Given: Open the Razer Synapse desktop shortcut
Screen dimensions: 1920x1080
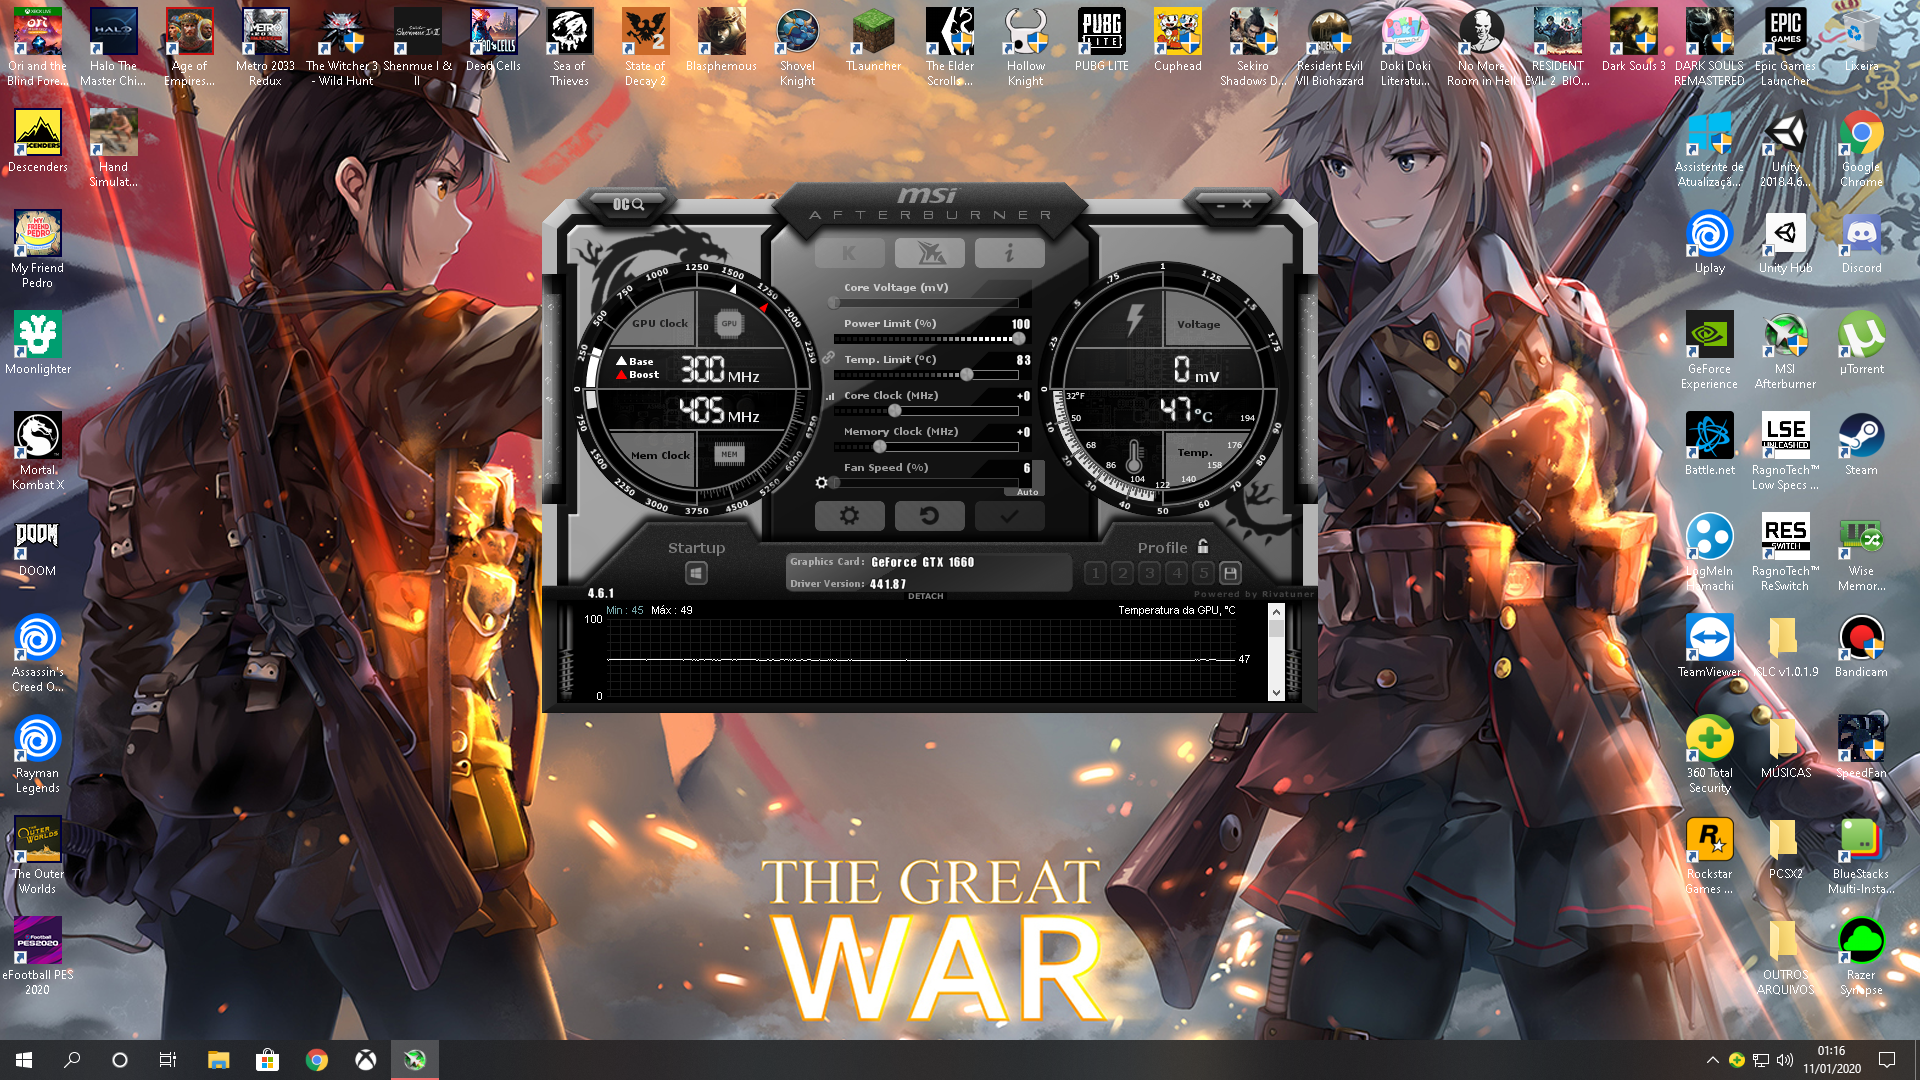Looking at the screenshot, I should pos(1862,957).
